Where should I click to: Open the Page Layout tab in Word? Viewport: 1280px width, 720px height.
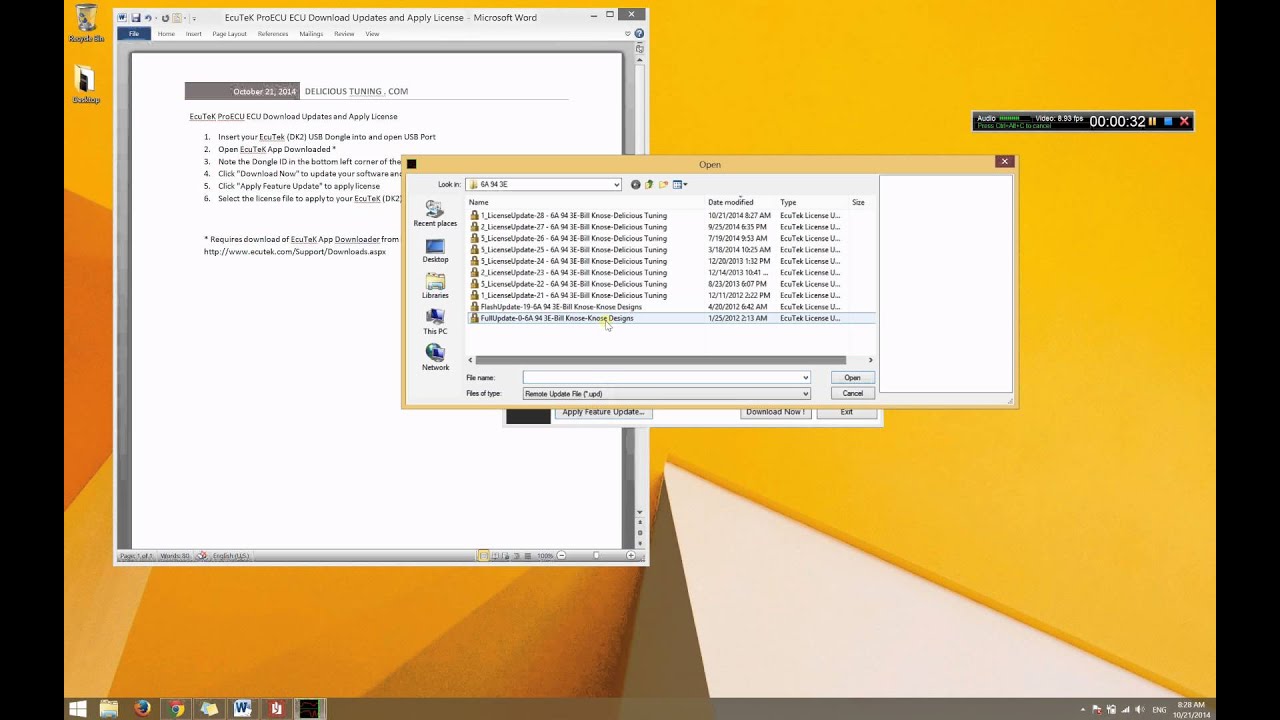click(229, 34)
